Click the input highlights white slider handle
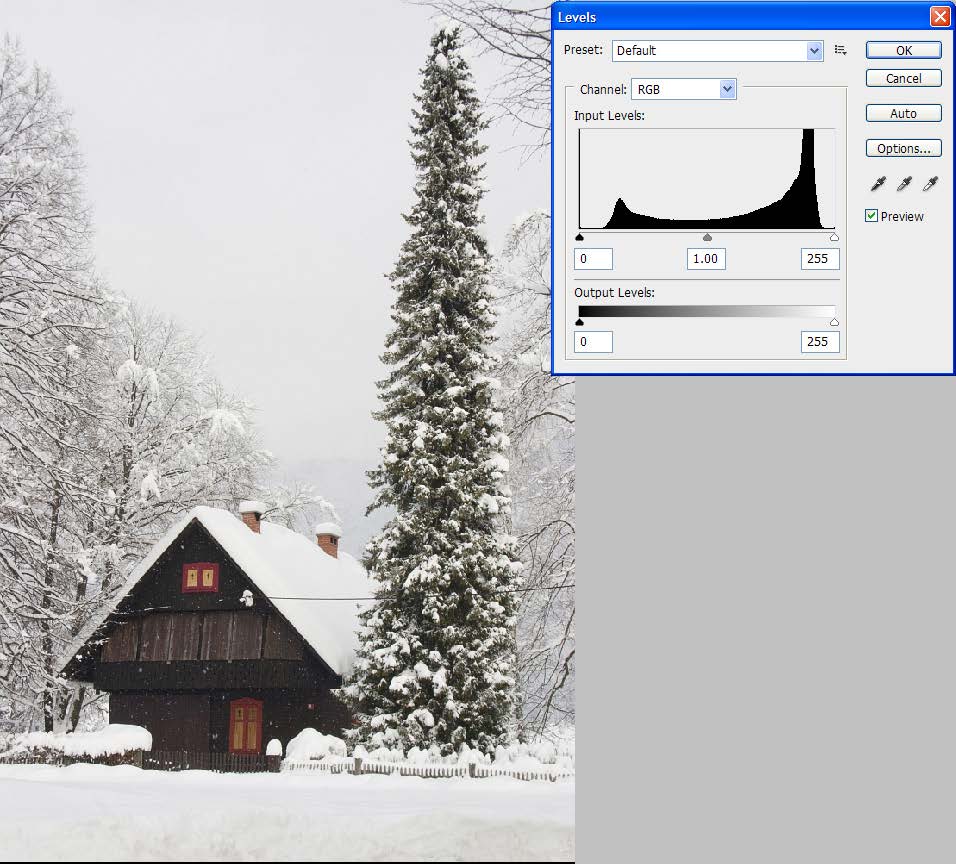The image size is (956, 864). click(x=834, y=238)
